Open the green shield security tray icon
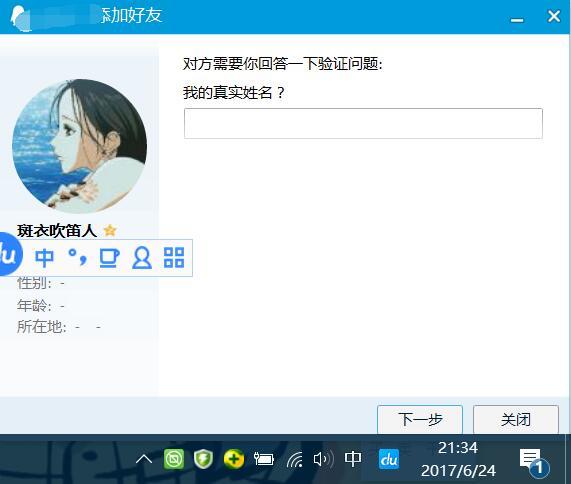Viewport: 571px width, 484px height. click(203, 459)
